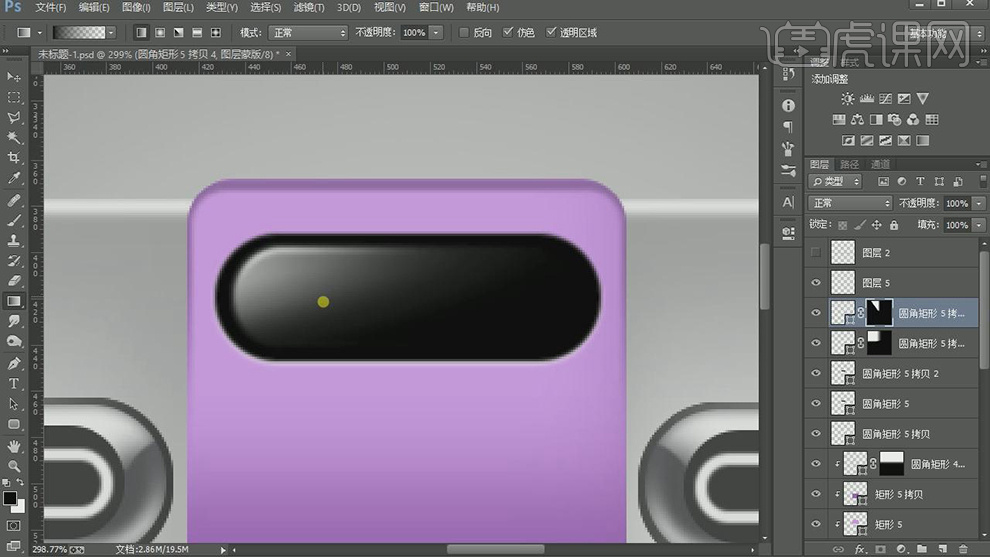Add a Curves adjustment

click(x=885, y=99)
